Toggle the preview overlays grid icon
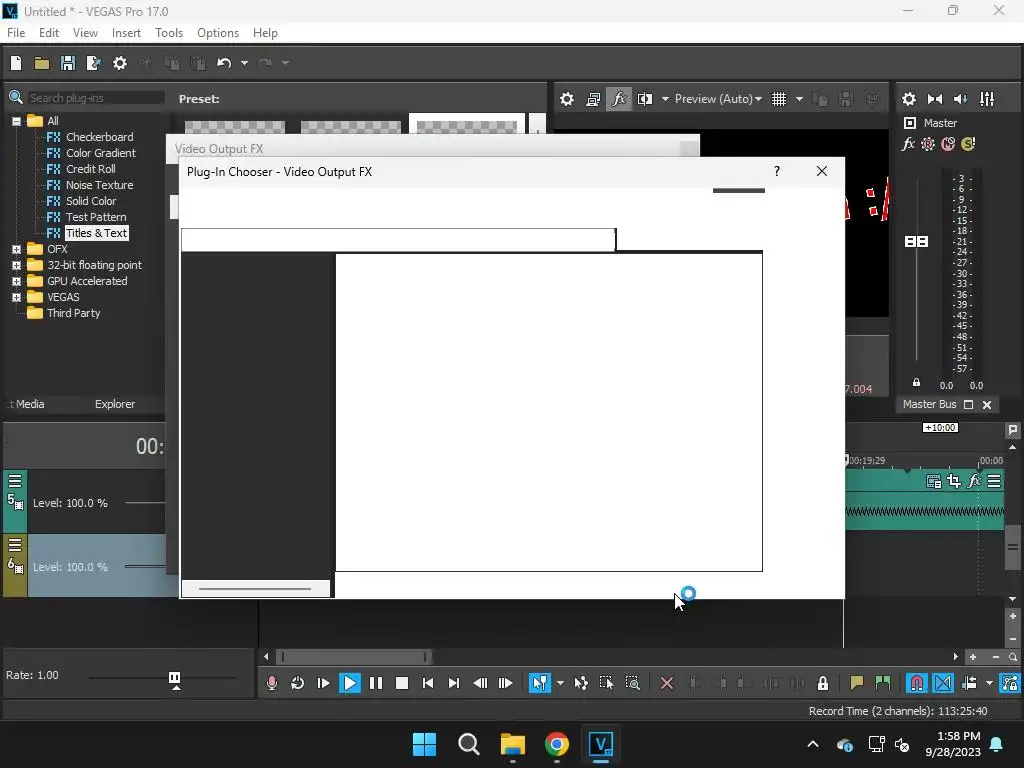This screenshot has height=768, width=1024. [779, 99]
